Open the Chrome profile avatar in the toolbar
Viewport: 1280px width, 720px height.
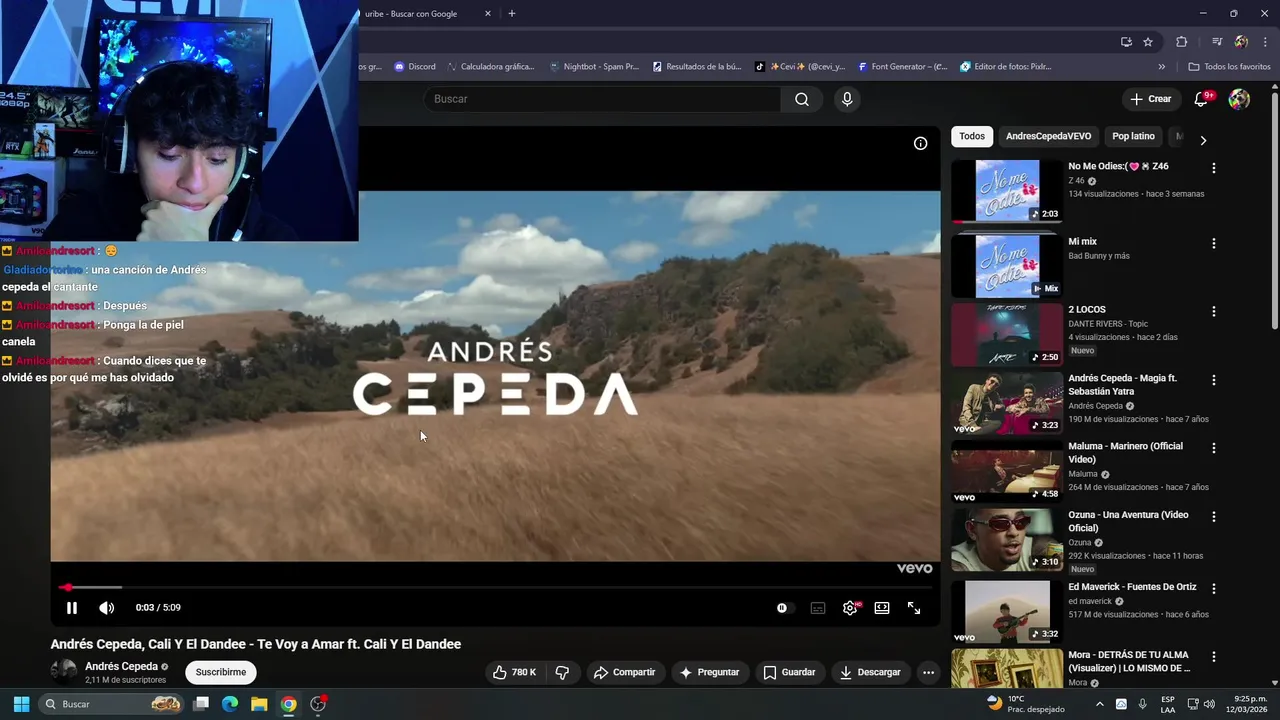coord(1241,41)
